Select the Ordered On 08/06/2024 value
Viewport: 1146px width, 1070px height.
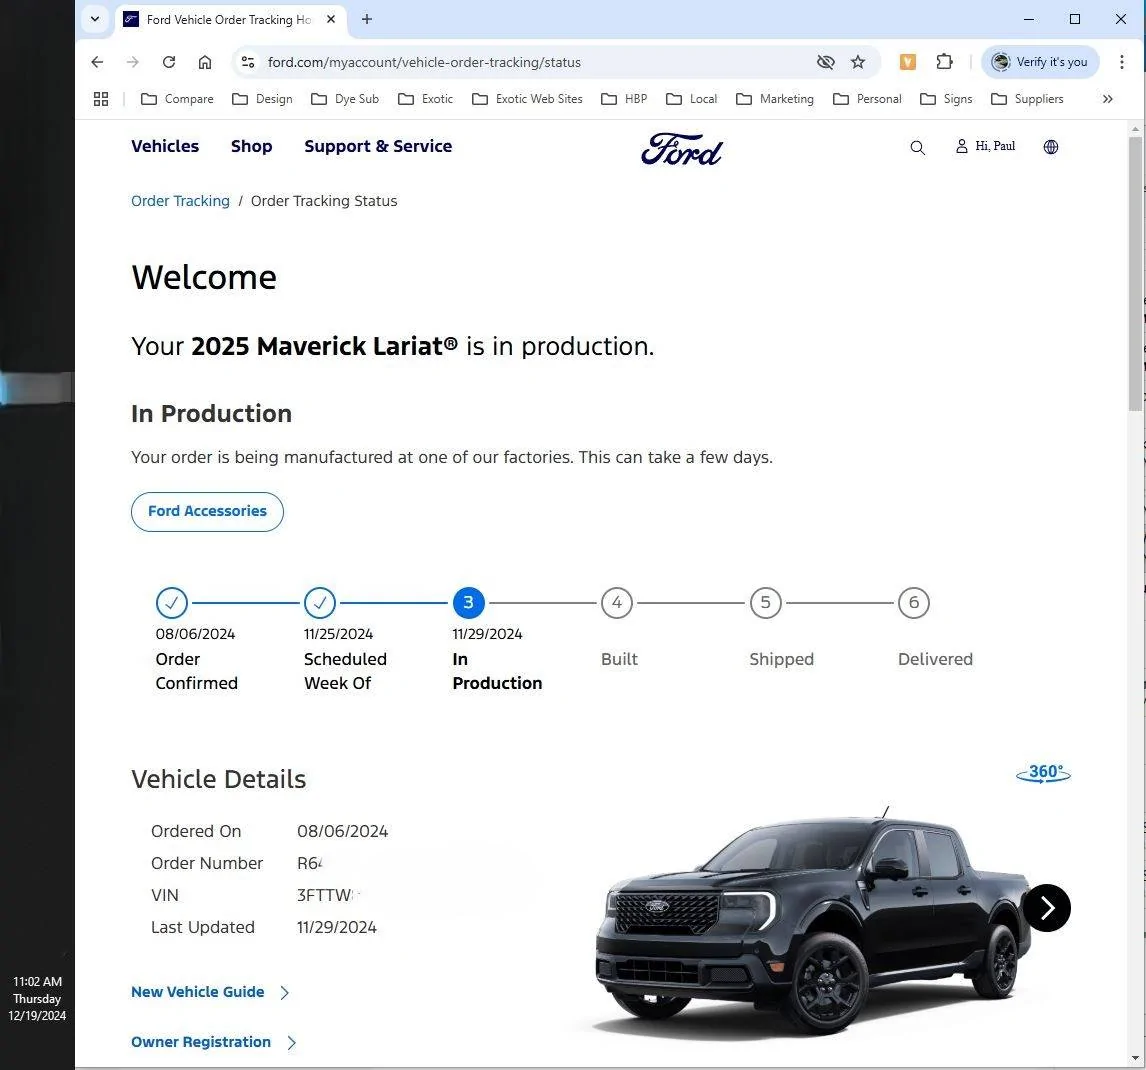[x=342, y=832]
